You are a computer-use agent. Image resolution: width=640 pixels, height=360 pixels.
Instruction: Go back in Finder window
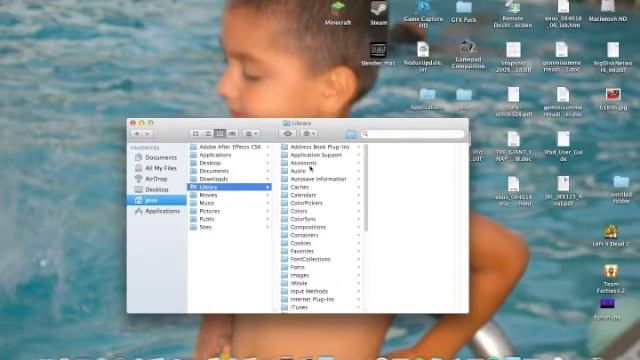pyautogui.click(x=136, y=134)
